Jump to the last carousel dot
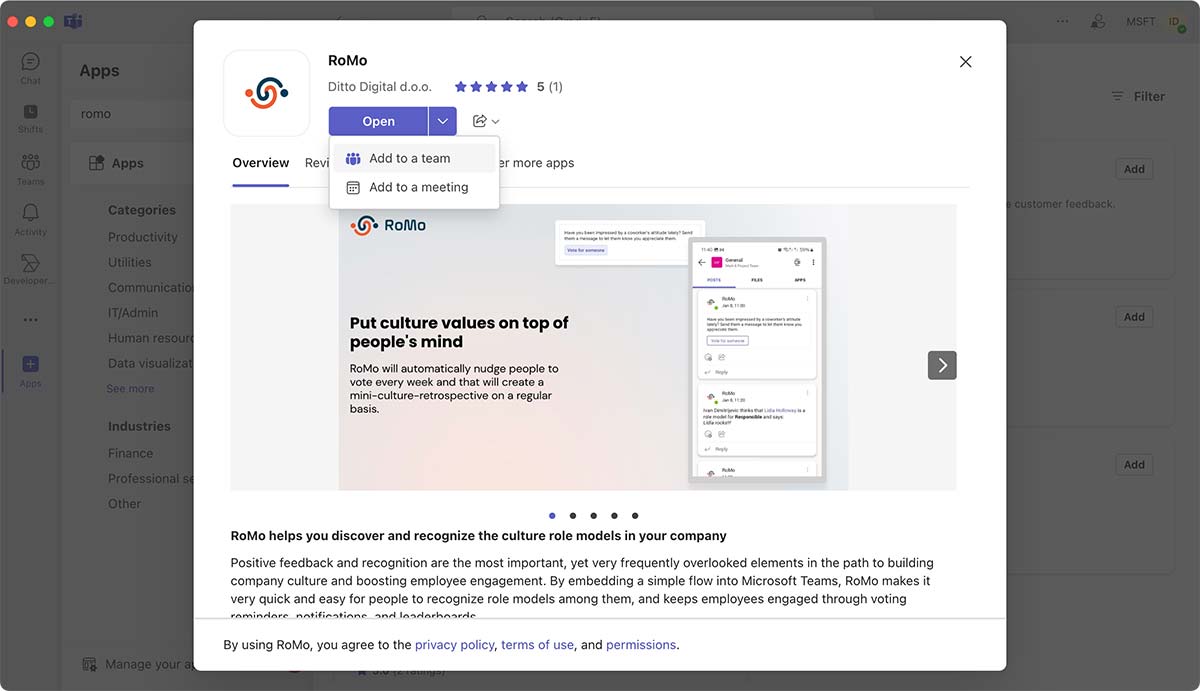Image resolution: width=1200 pixels, height=691 pixels. coord(635,516)
